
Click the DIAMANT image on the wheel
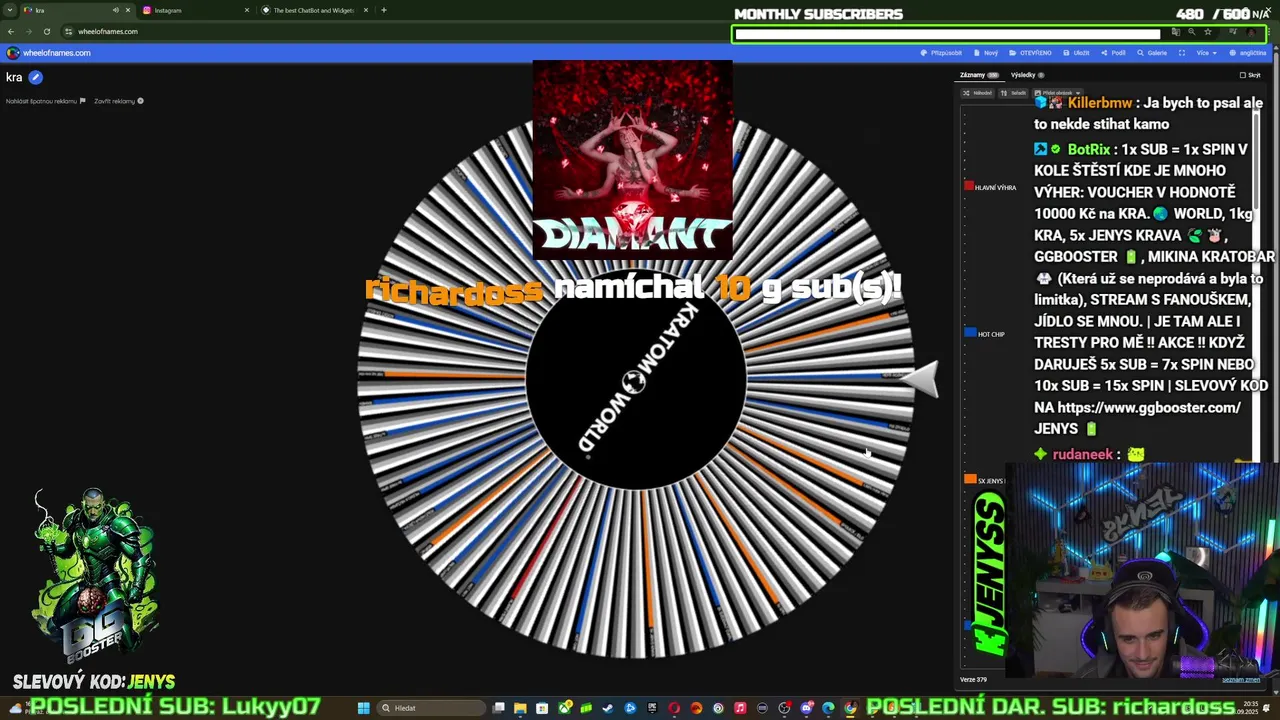[632, 160]
